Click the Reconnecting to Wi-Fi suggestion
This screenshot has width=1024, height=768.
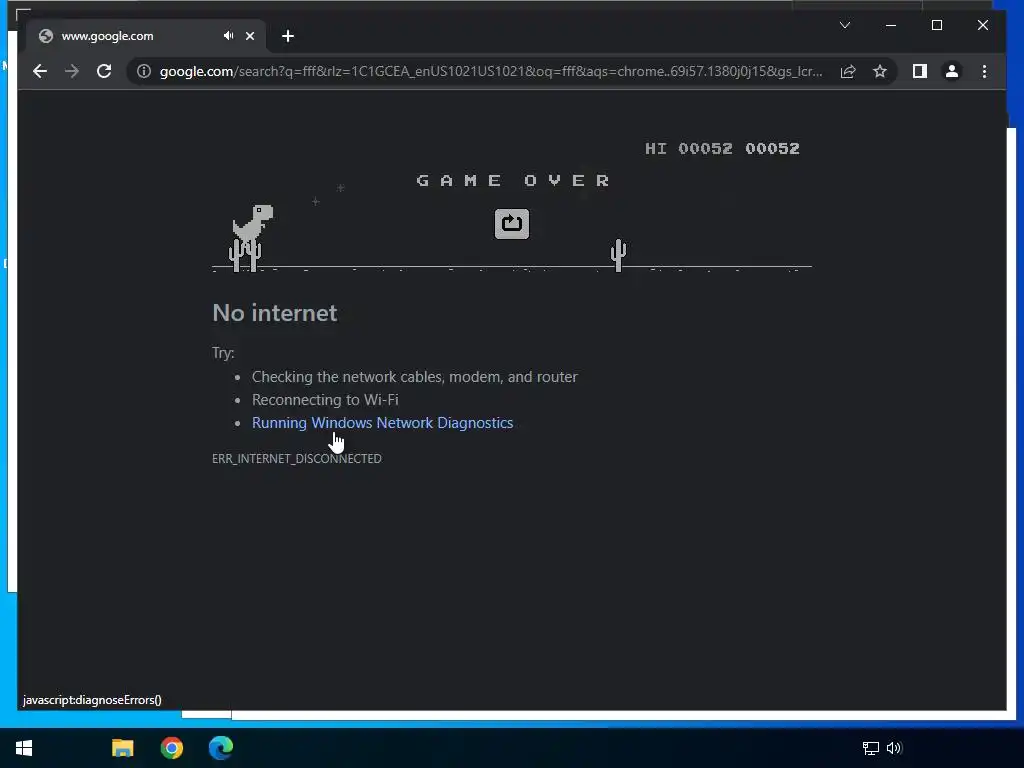point(325,400)
